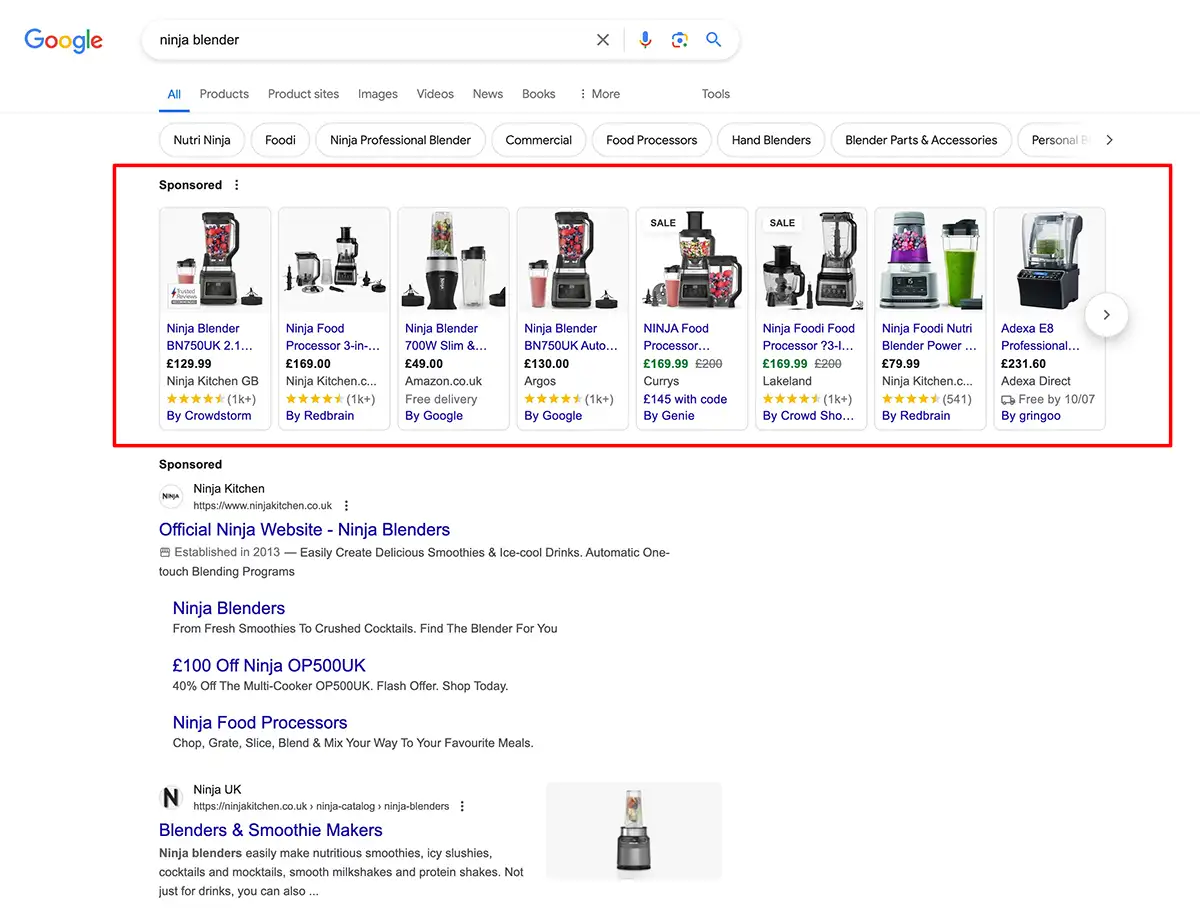Select the All tab
Viewport: 1200px width, 912px height.
(174, 94)
